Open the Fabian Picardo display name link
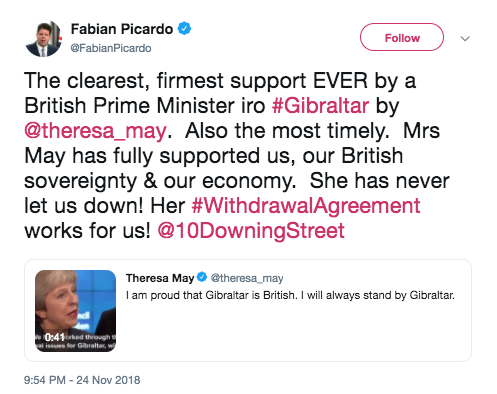 [122, 29]
